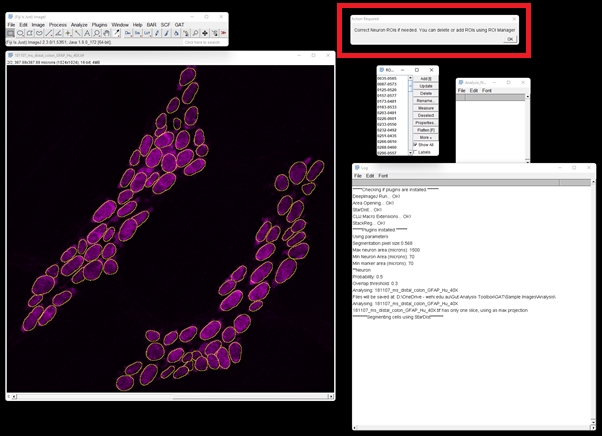The image size is (602, 436).
Task: Select the Oval selection tool
Action: [20, 33]
